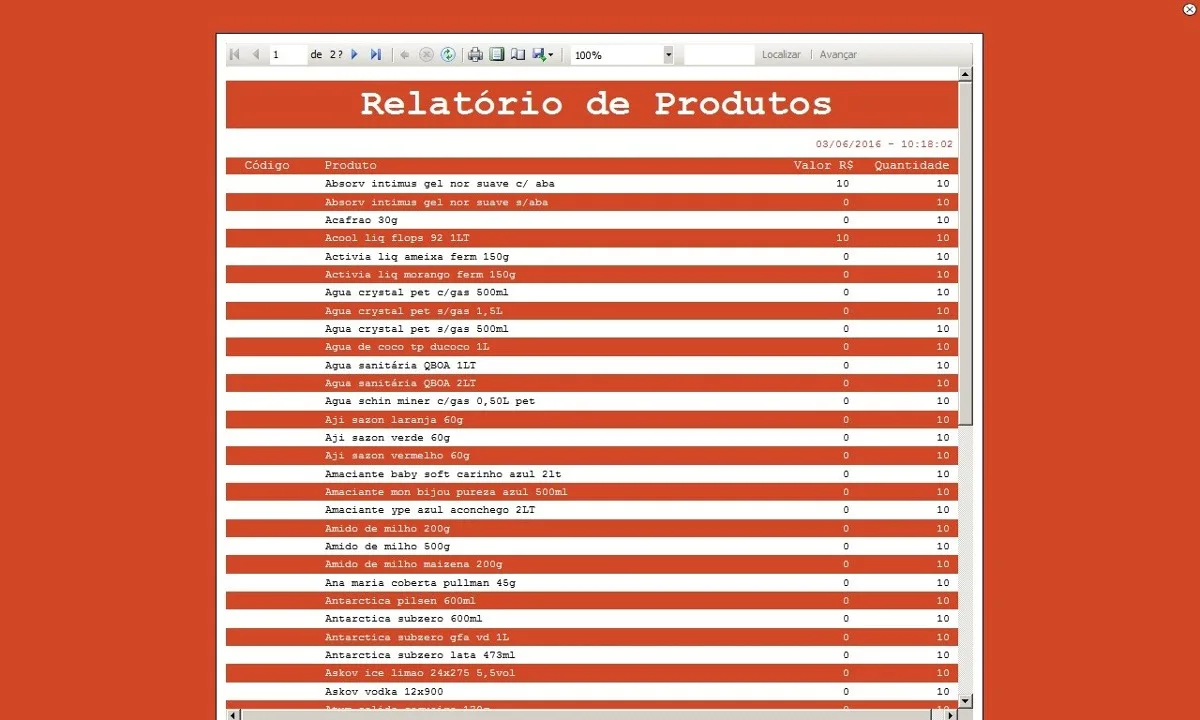Click the back to parent report arrow
This screenshot has width=1200, height=720.
tap(405, 55)
